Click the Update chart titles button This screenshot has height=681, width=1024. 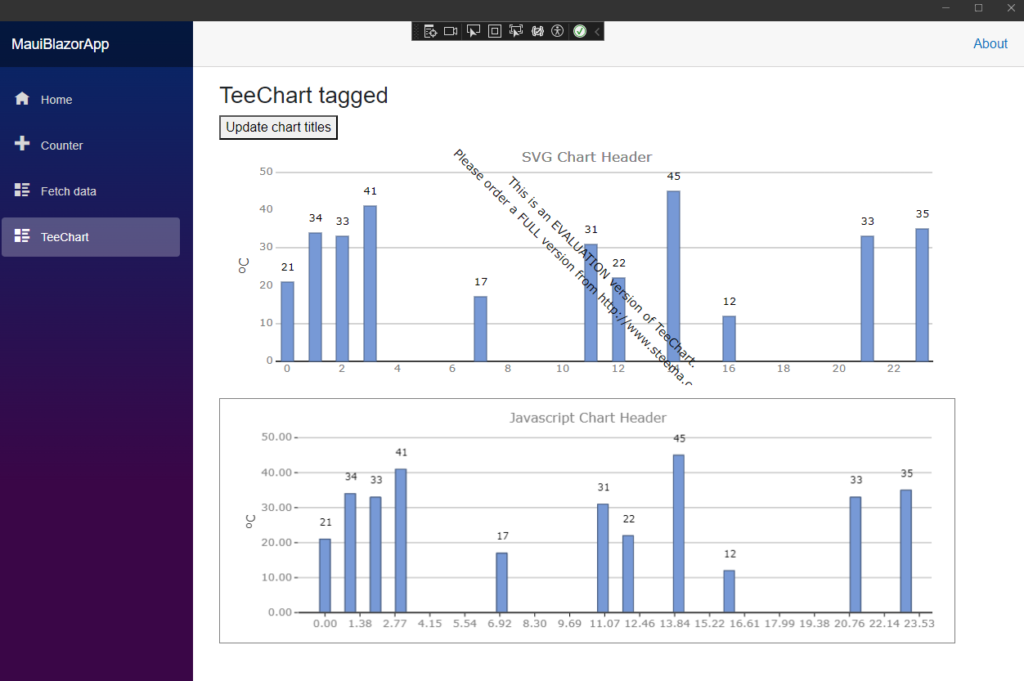278,127
